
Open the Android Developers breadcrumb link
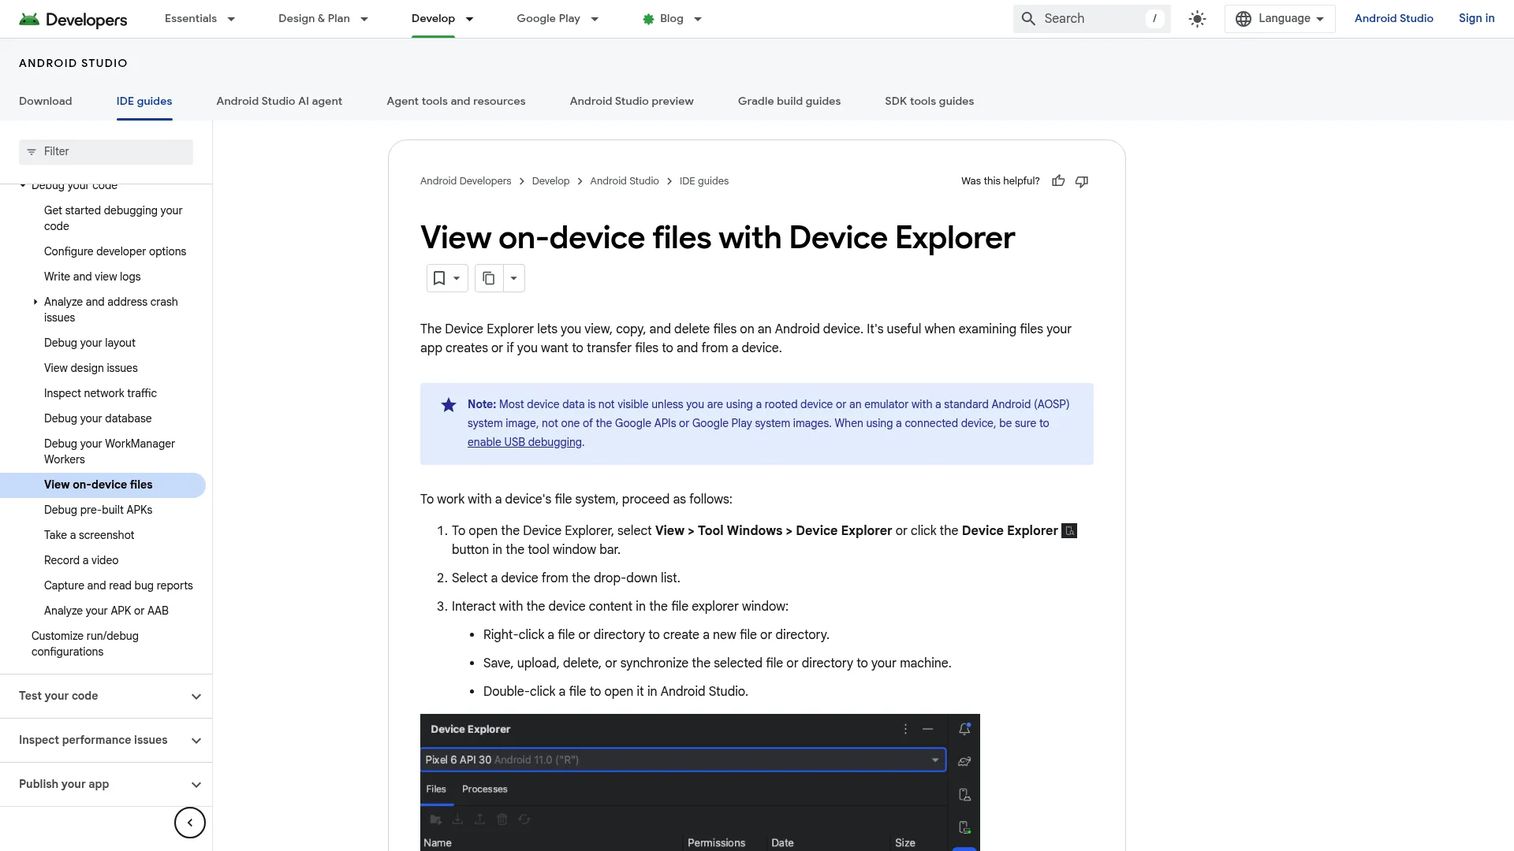(465, 181)
